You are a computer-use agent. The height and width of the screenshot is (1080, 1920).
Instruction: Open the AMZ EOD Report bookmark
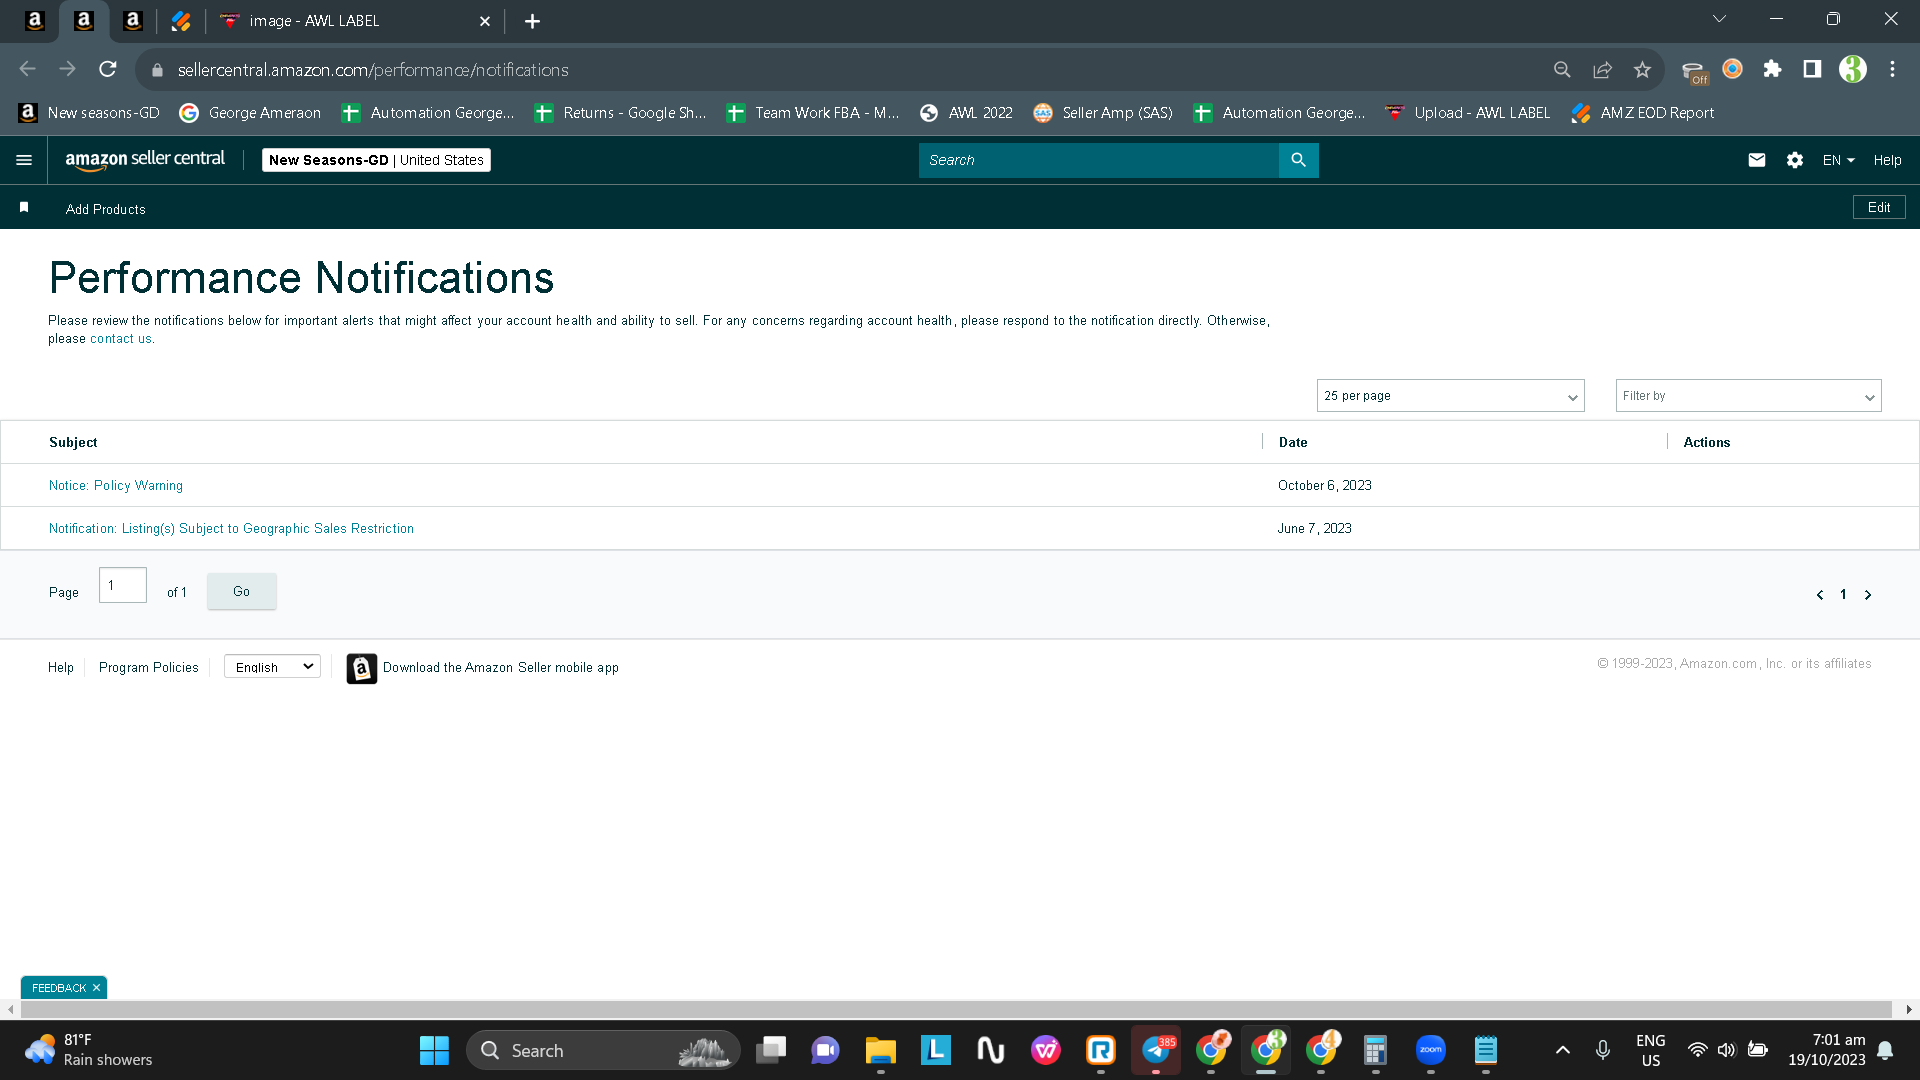coord(1642,113)
